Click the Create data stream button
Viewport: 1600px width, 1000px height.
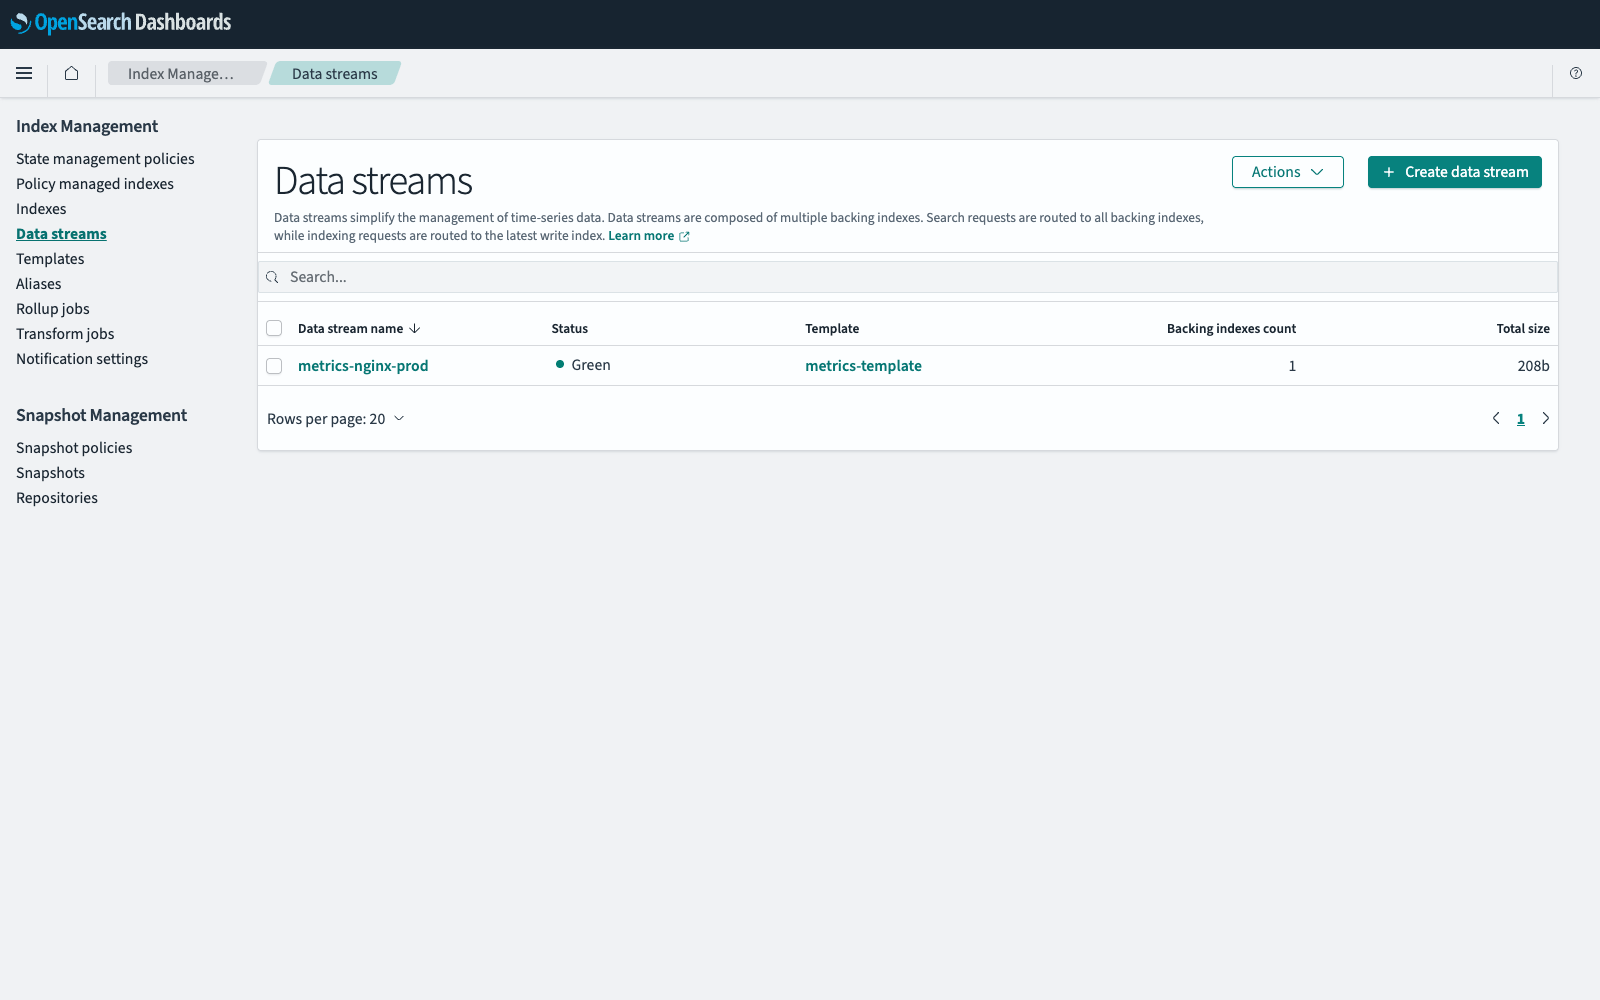[x=1454, y=172]
